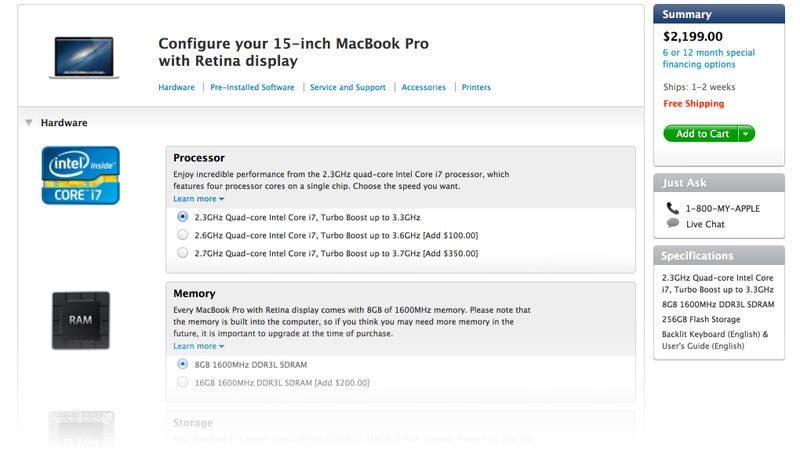Open the Accessories section link
This screenshot has width=800, height=450.
coord(423,87)
